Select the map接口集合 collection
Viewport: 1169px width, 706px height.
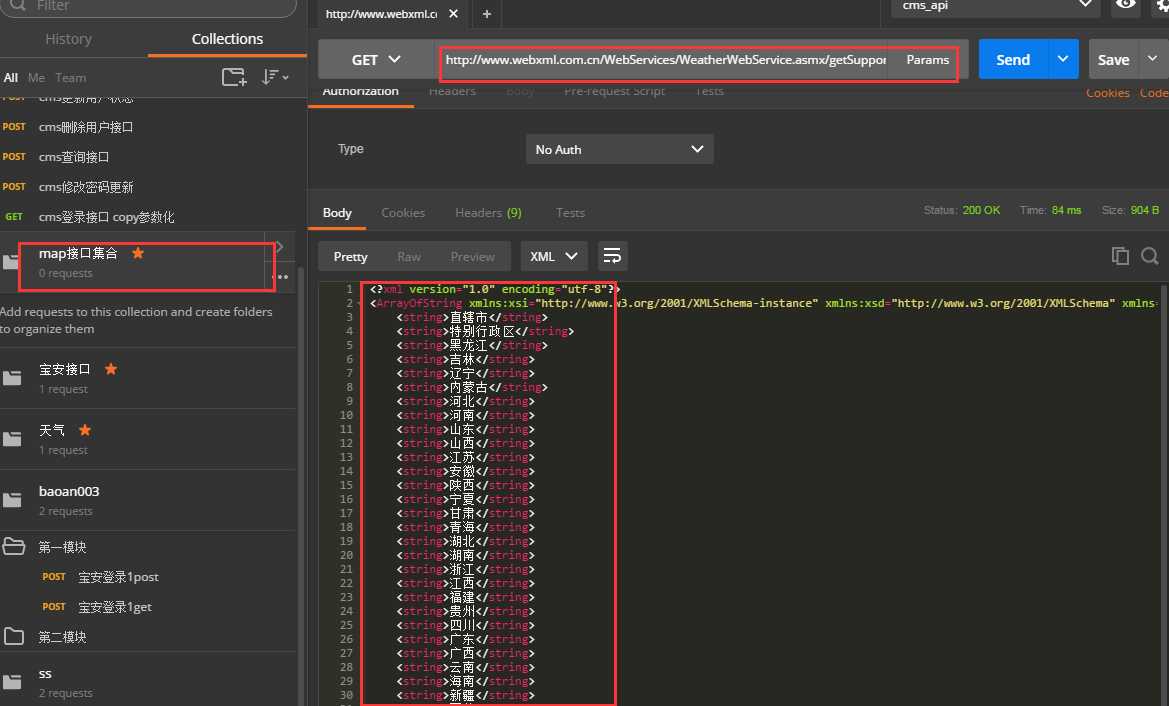[x=148, y=262]
